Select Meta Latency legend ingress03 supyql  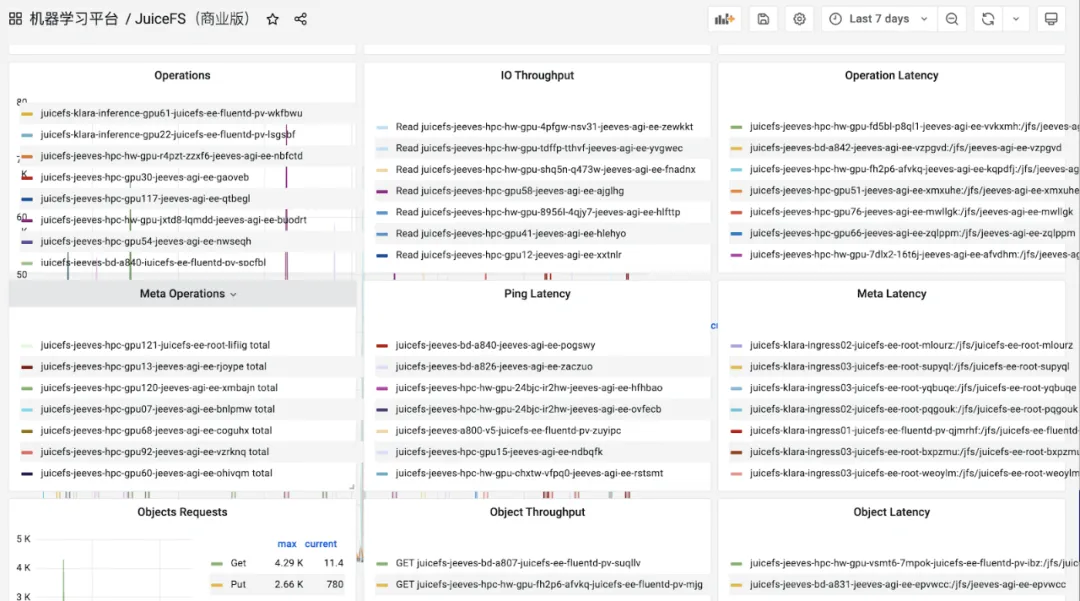pos(909,367)
